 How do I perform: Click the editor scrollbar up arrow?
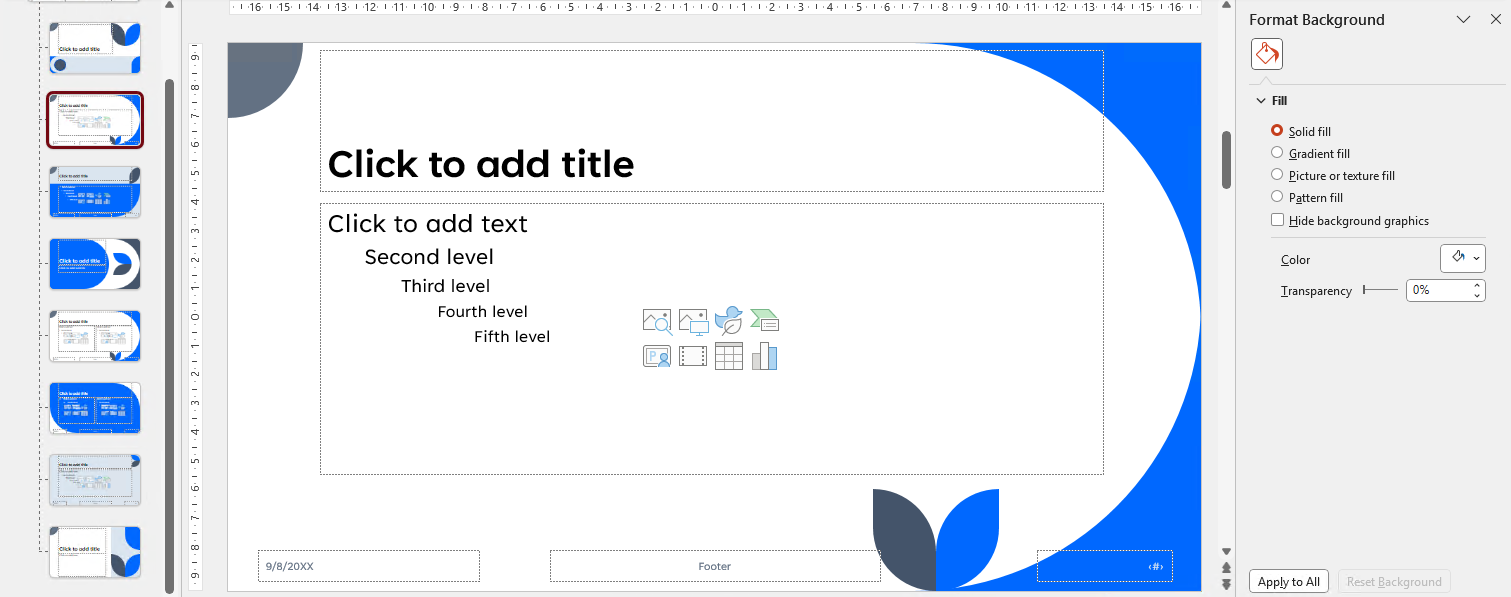pos(1227,6)
